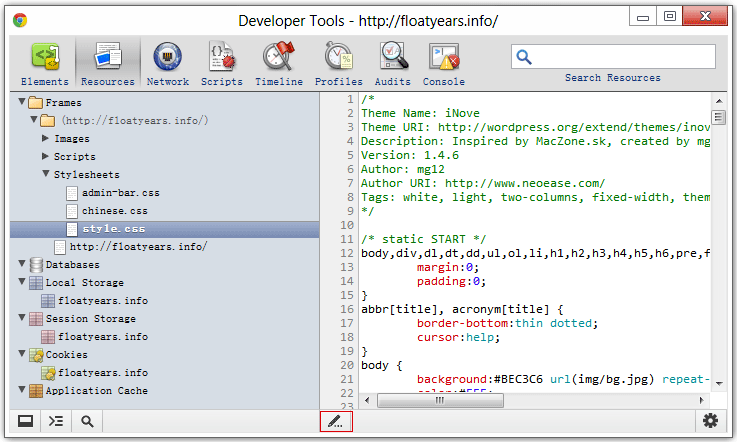The width and height of the screenshot is (737, 442).
Task: Click line number 12 in gutter
Action: pos(347,253)
